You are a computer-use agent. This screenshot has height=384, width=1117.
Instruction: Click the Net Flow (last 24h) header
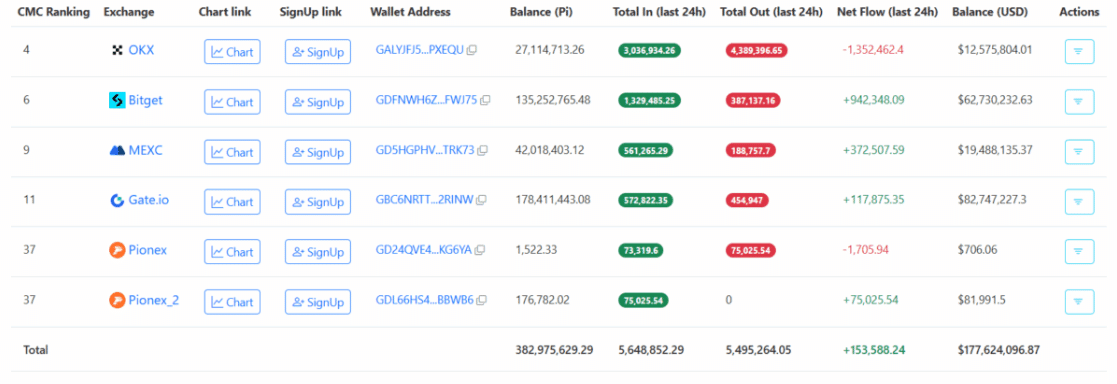coord(887,12)
